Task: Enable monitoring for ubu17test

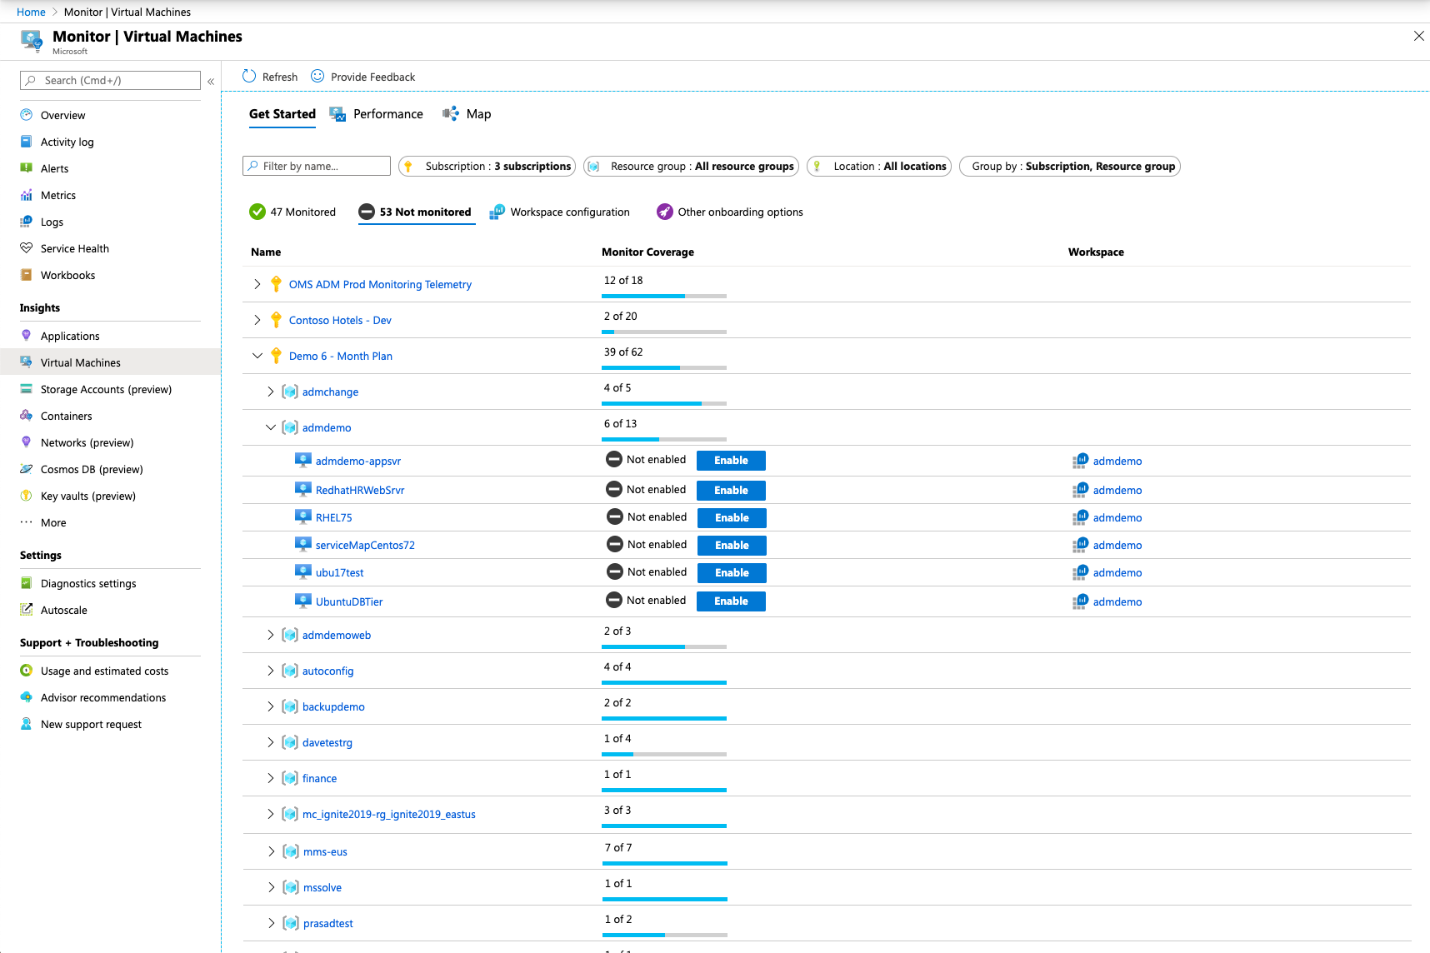Action: pyautogui.click(x=731, y=573)
